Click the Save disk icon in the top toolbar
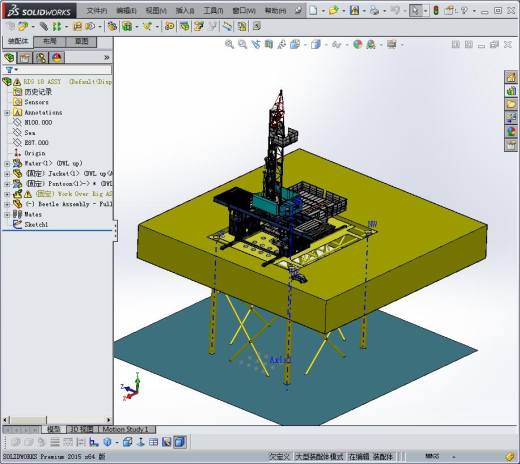Viewport: 520px width, 464px height. pyautogui.click(x=354, y=11)
